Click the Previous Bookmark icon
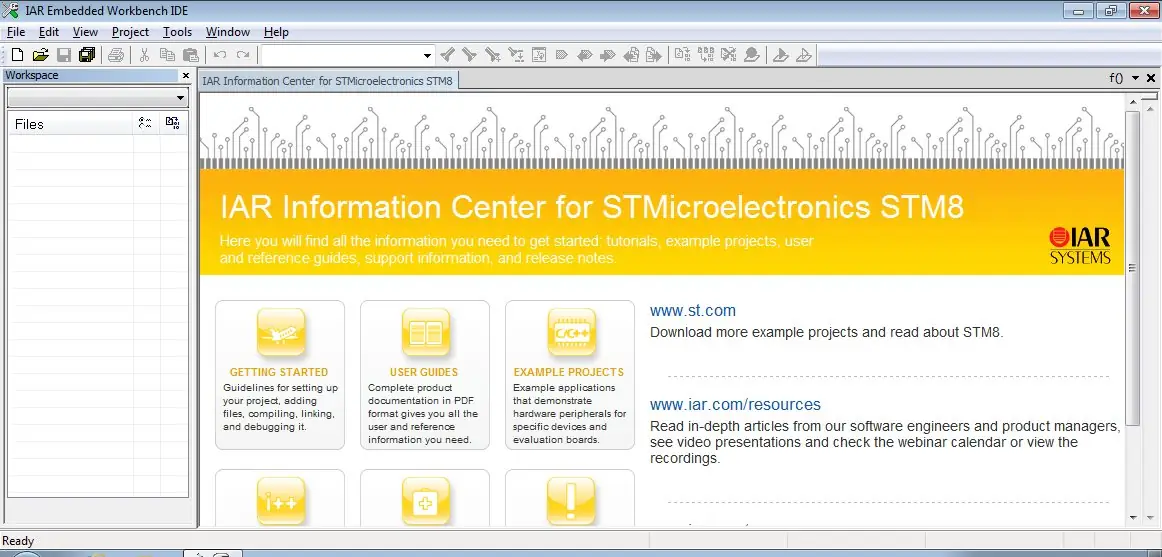Screen dimensions: 1162x557 (x=585, y=55)
